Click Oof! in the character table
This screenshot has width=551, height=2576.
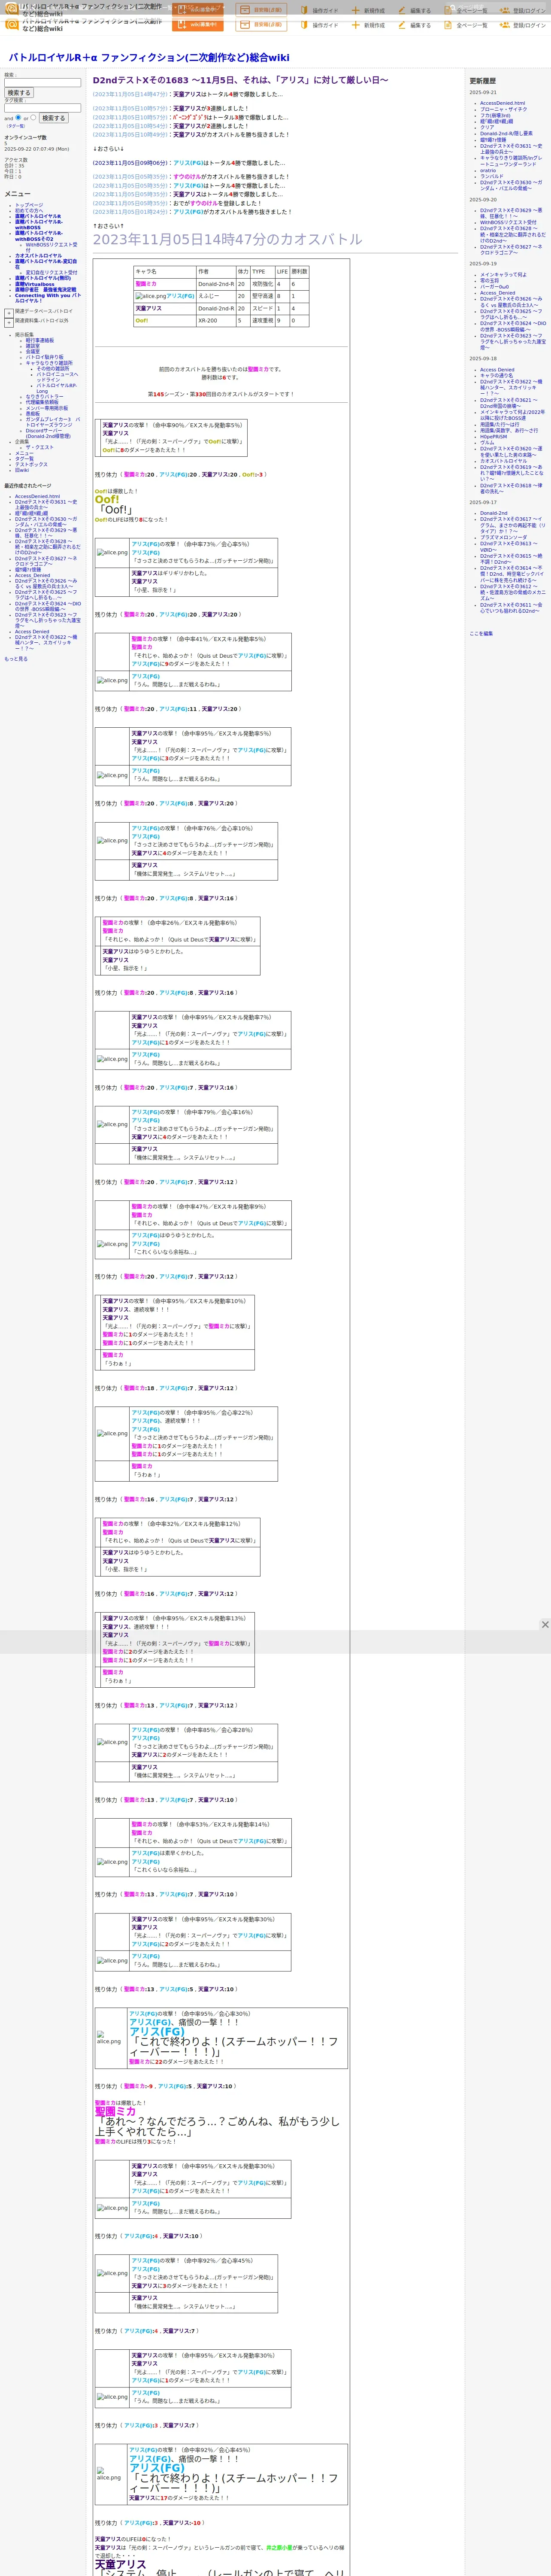tap(141, 321)
